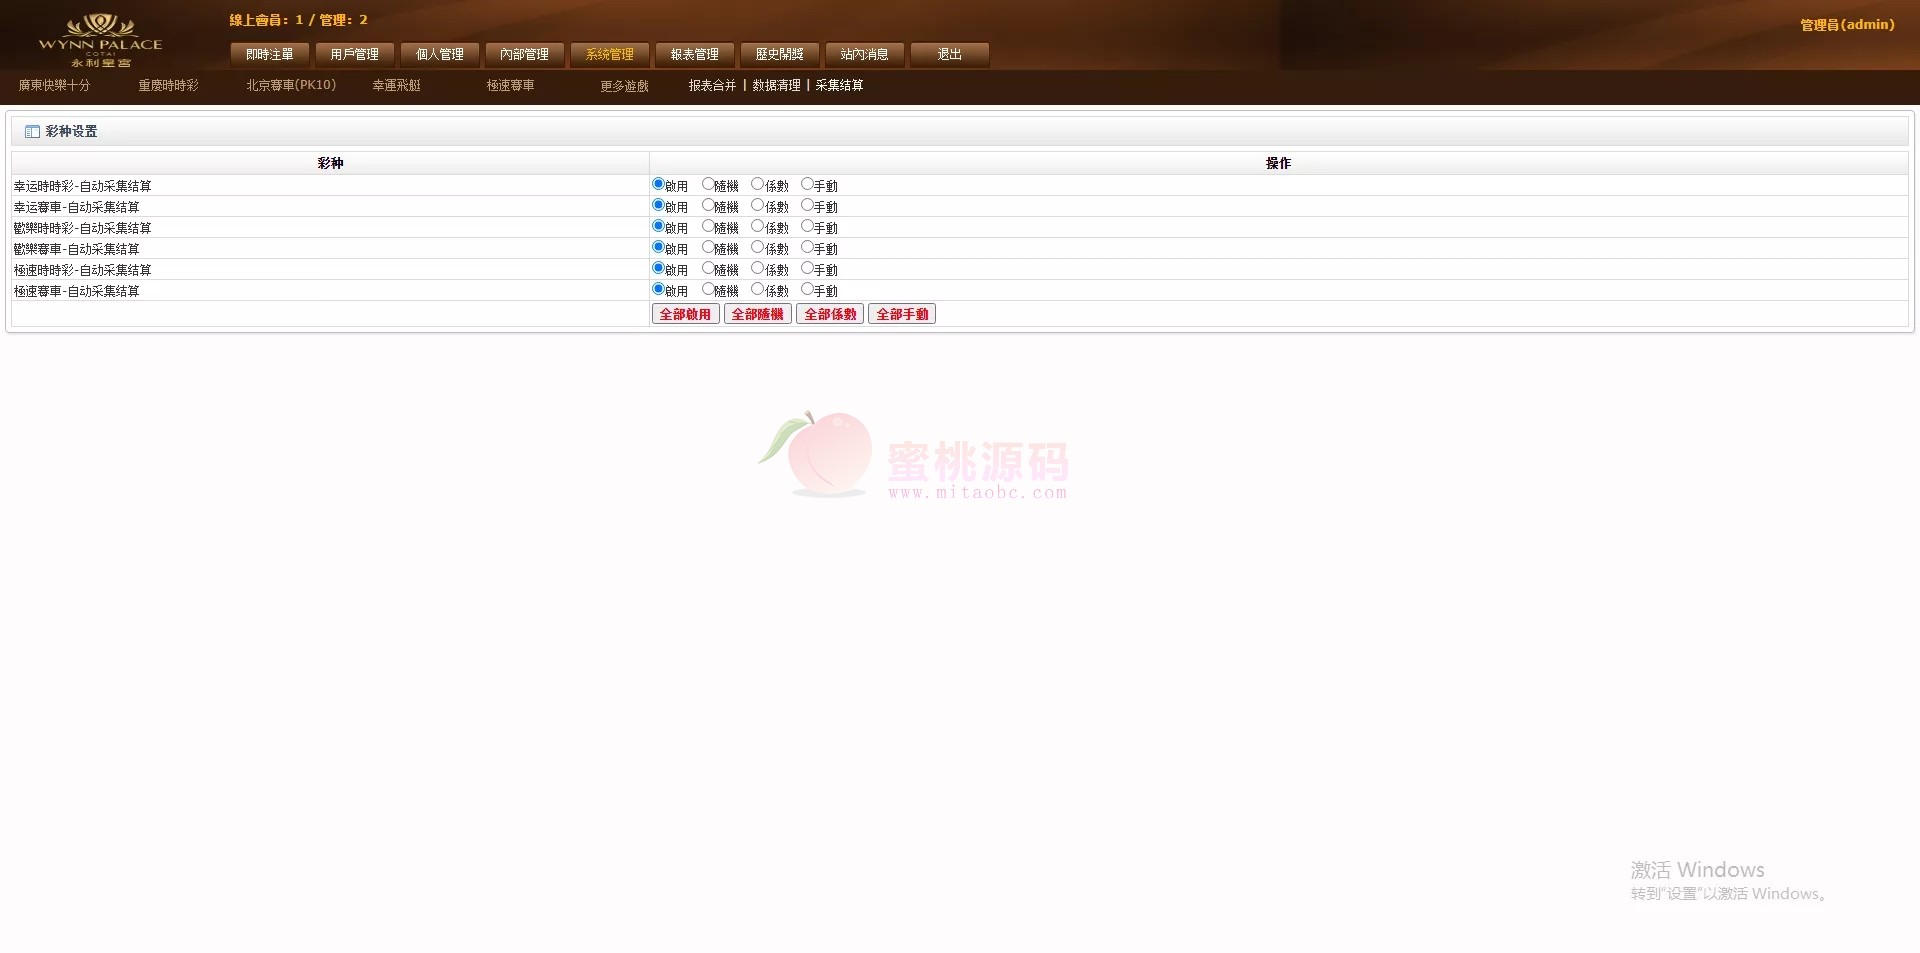Open the 用戶管理 menu
The width and height of the screenshot is (1920, 953).
355,55
